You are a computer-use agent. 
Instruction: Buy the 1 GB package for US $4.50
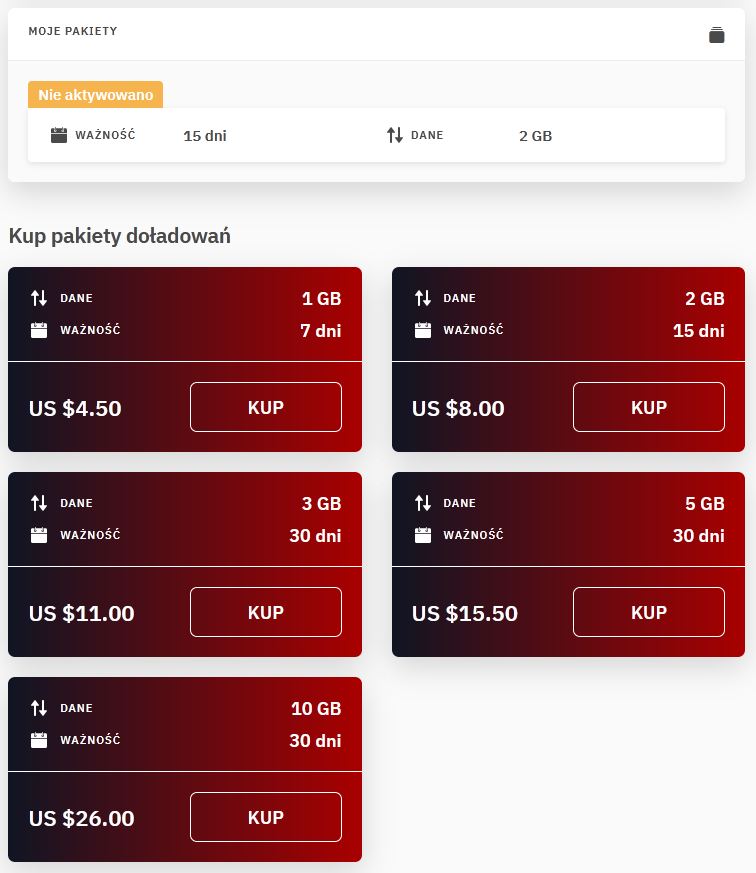265,407
